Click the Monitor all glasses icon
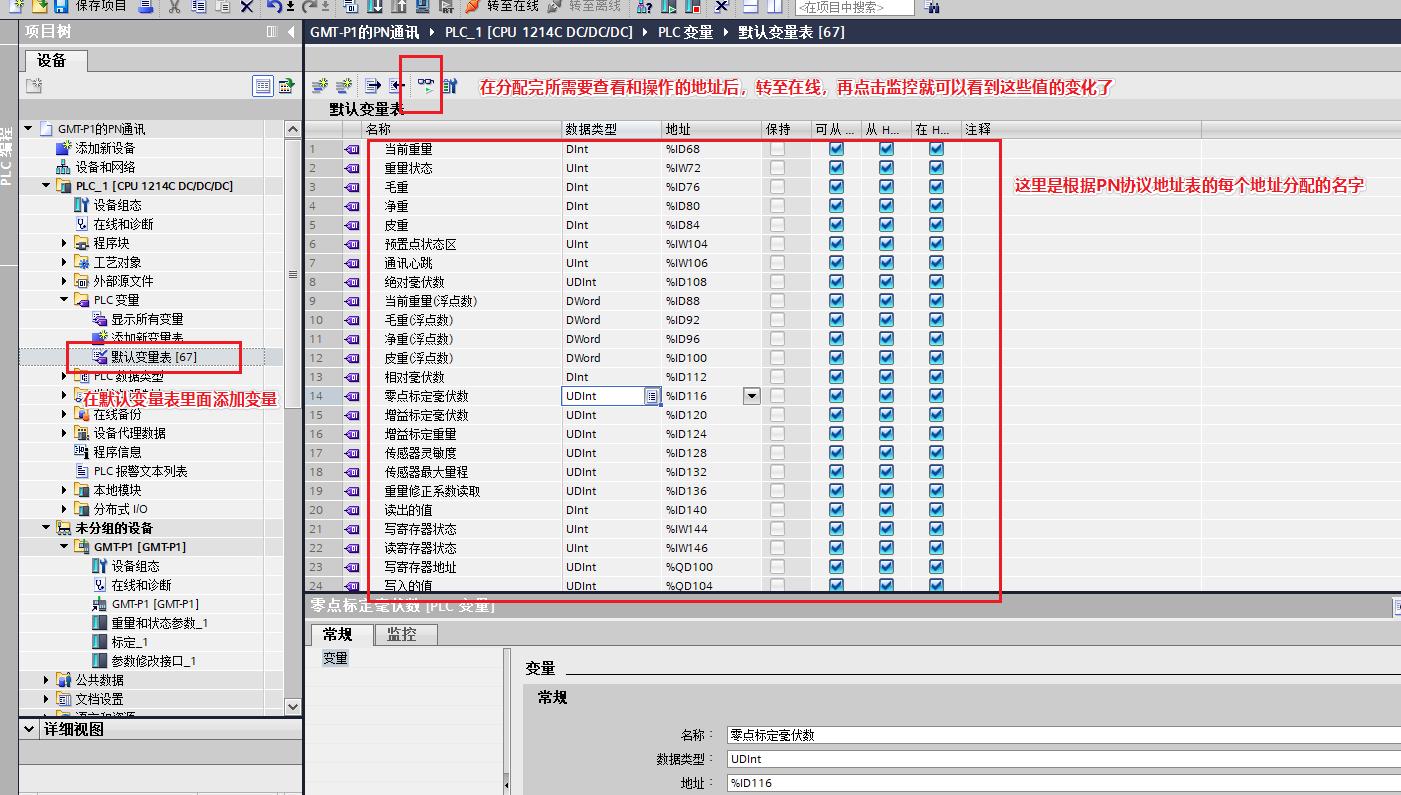1401x795 pixels. (x=426, y=86)
